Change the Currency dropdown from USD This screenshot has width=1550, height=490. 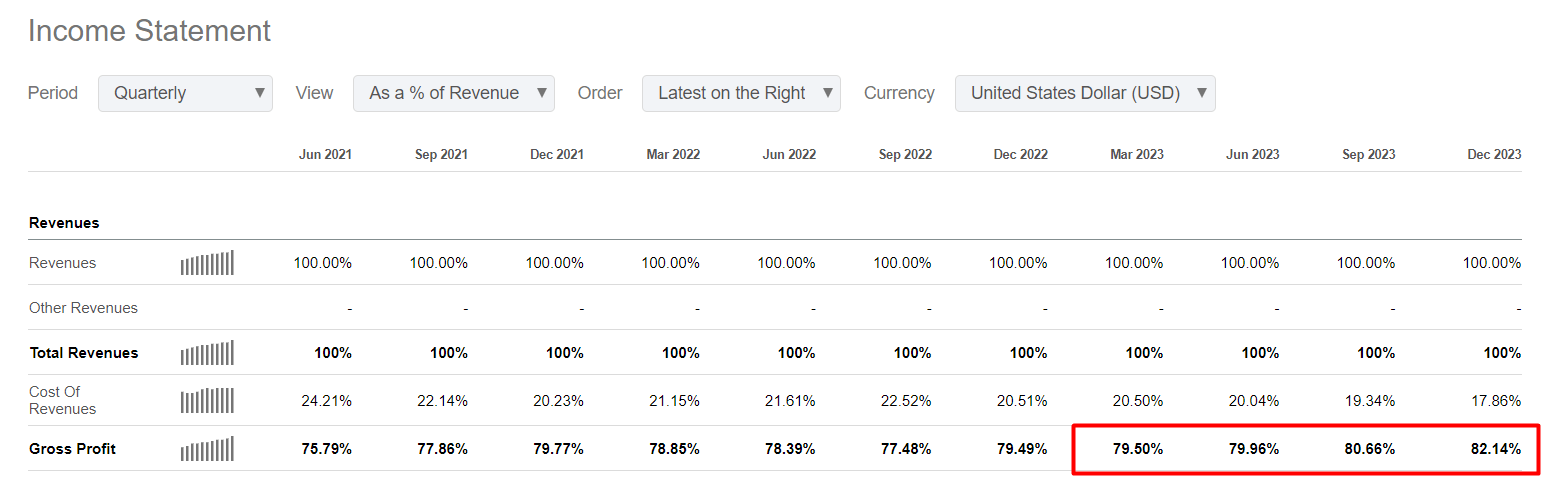(x=1085, y=93)
